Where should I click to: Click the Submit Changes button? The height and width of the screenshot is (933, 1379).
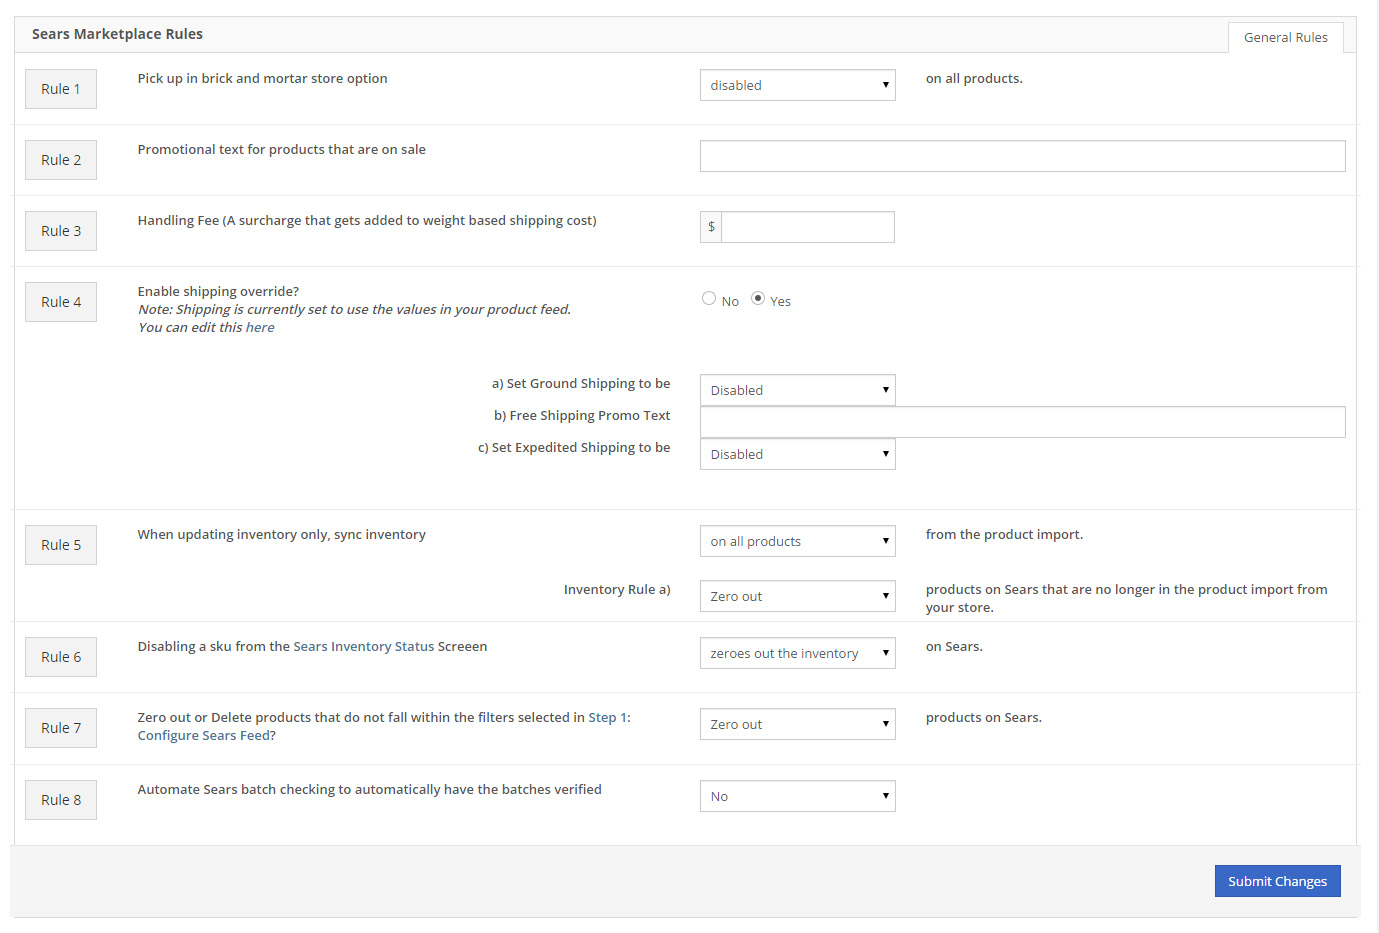coord(1277,881)
